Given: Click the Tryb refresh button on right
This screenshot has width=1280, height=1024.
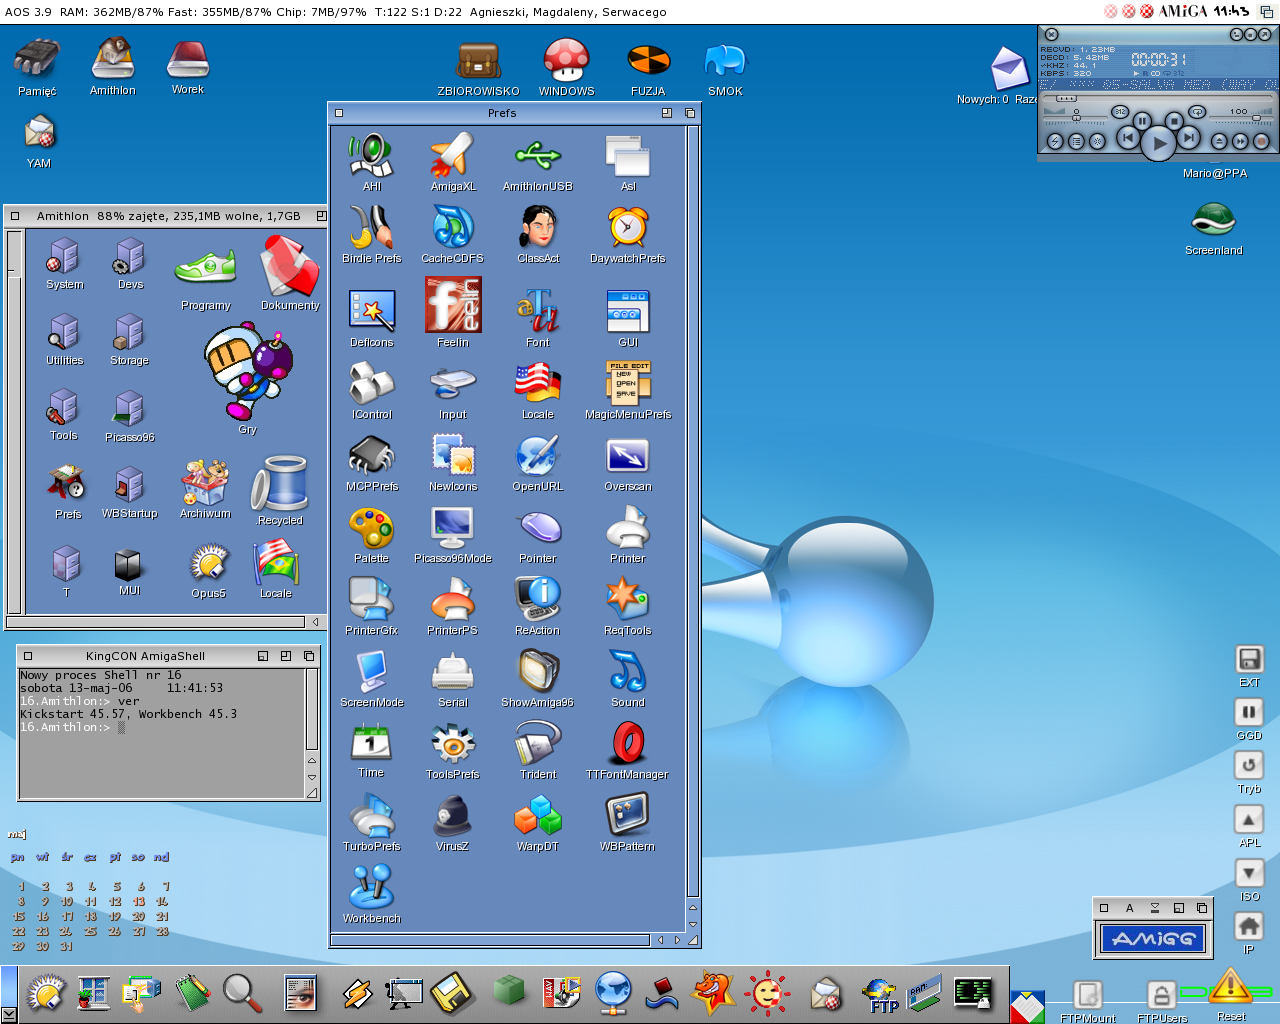Looking at the screenshot, I should coord(1249,766).
